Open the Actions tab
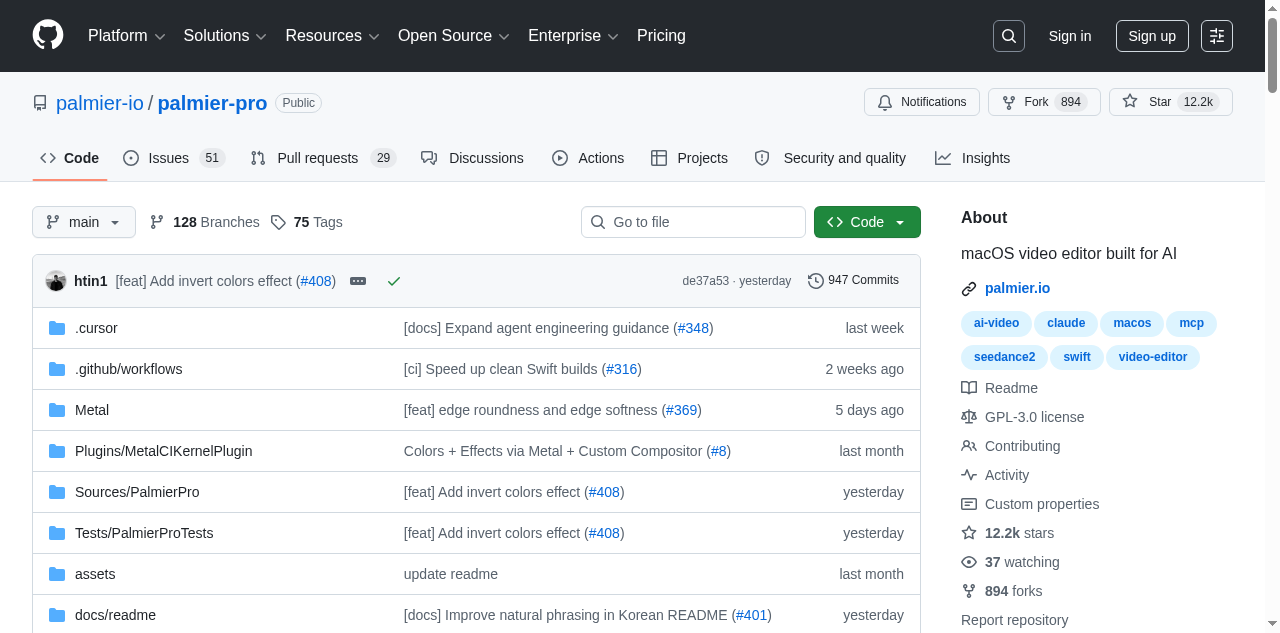 tap(588, 158)
